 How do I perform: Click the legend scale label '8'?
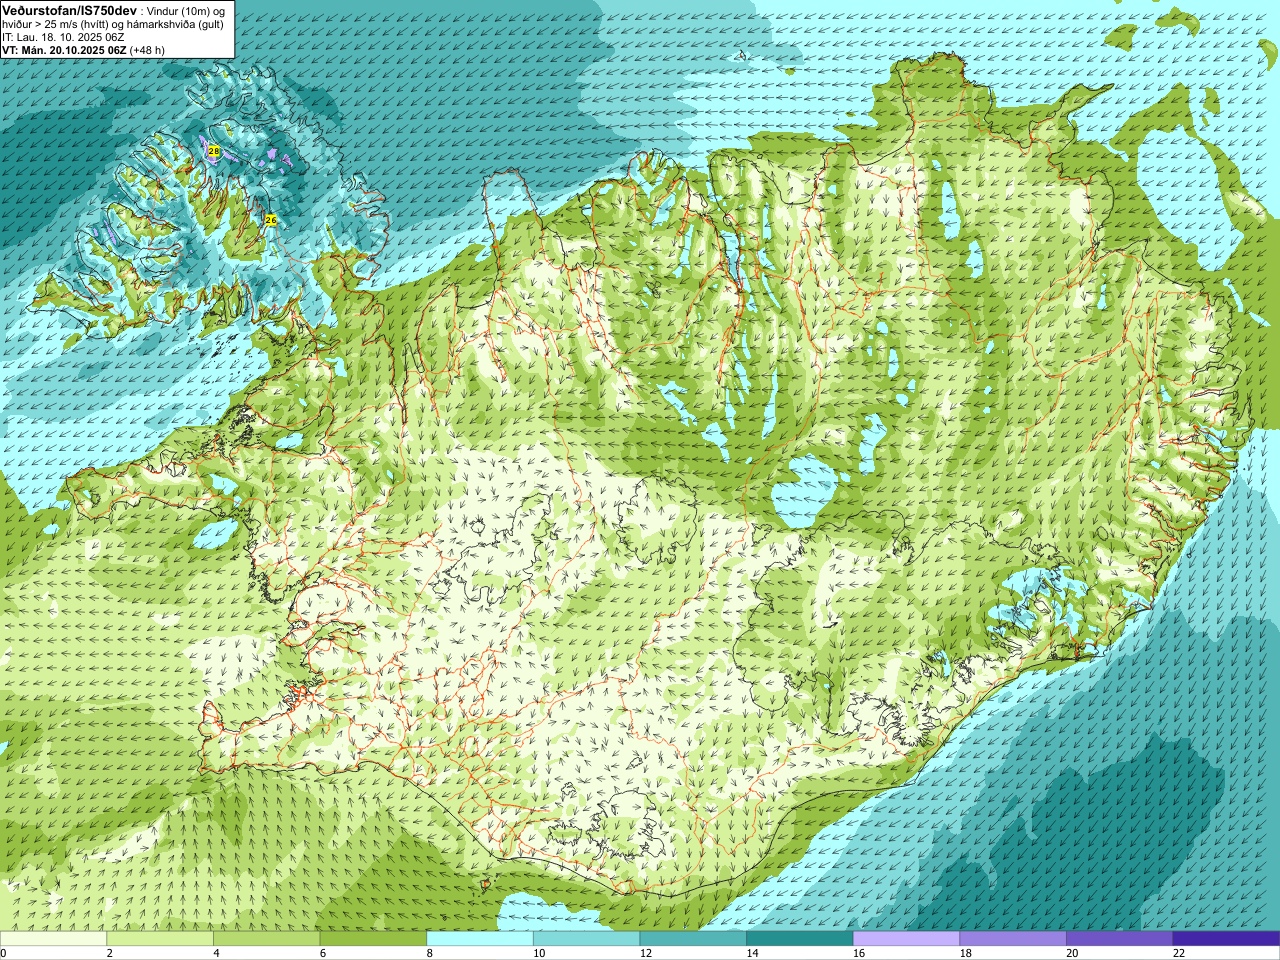pos(429,953)
